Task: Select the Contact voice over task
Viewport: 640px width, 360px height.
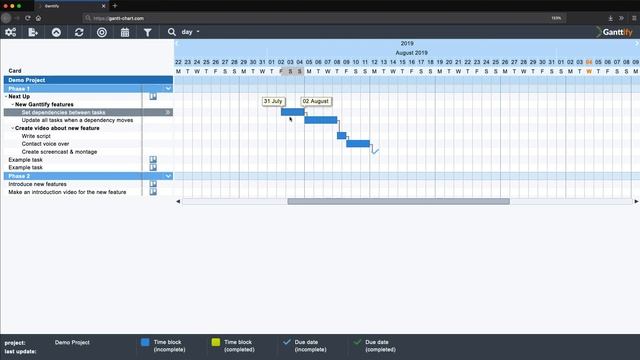Action: 45,144
